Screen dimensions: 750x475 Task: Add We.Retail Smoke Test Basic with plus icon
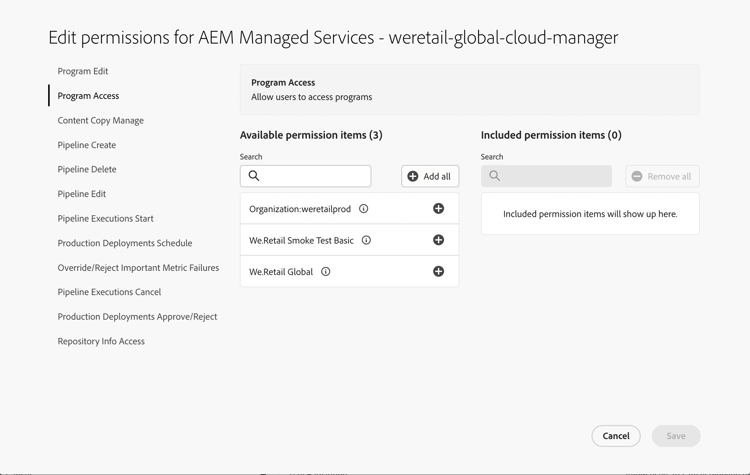coord(438,240)
